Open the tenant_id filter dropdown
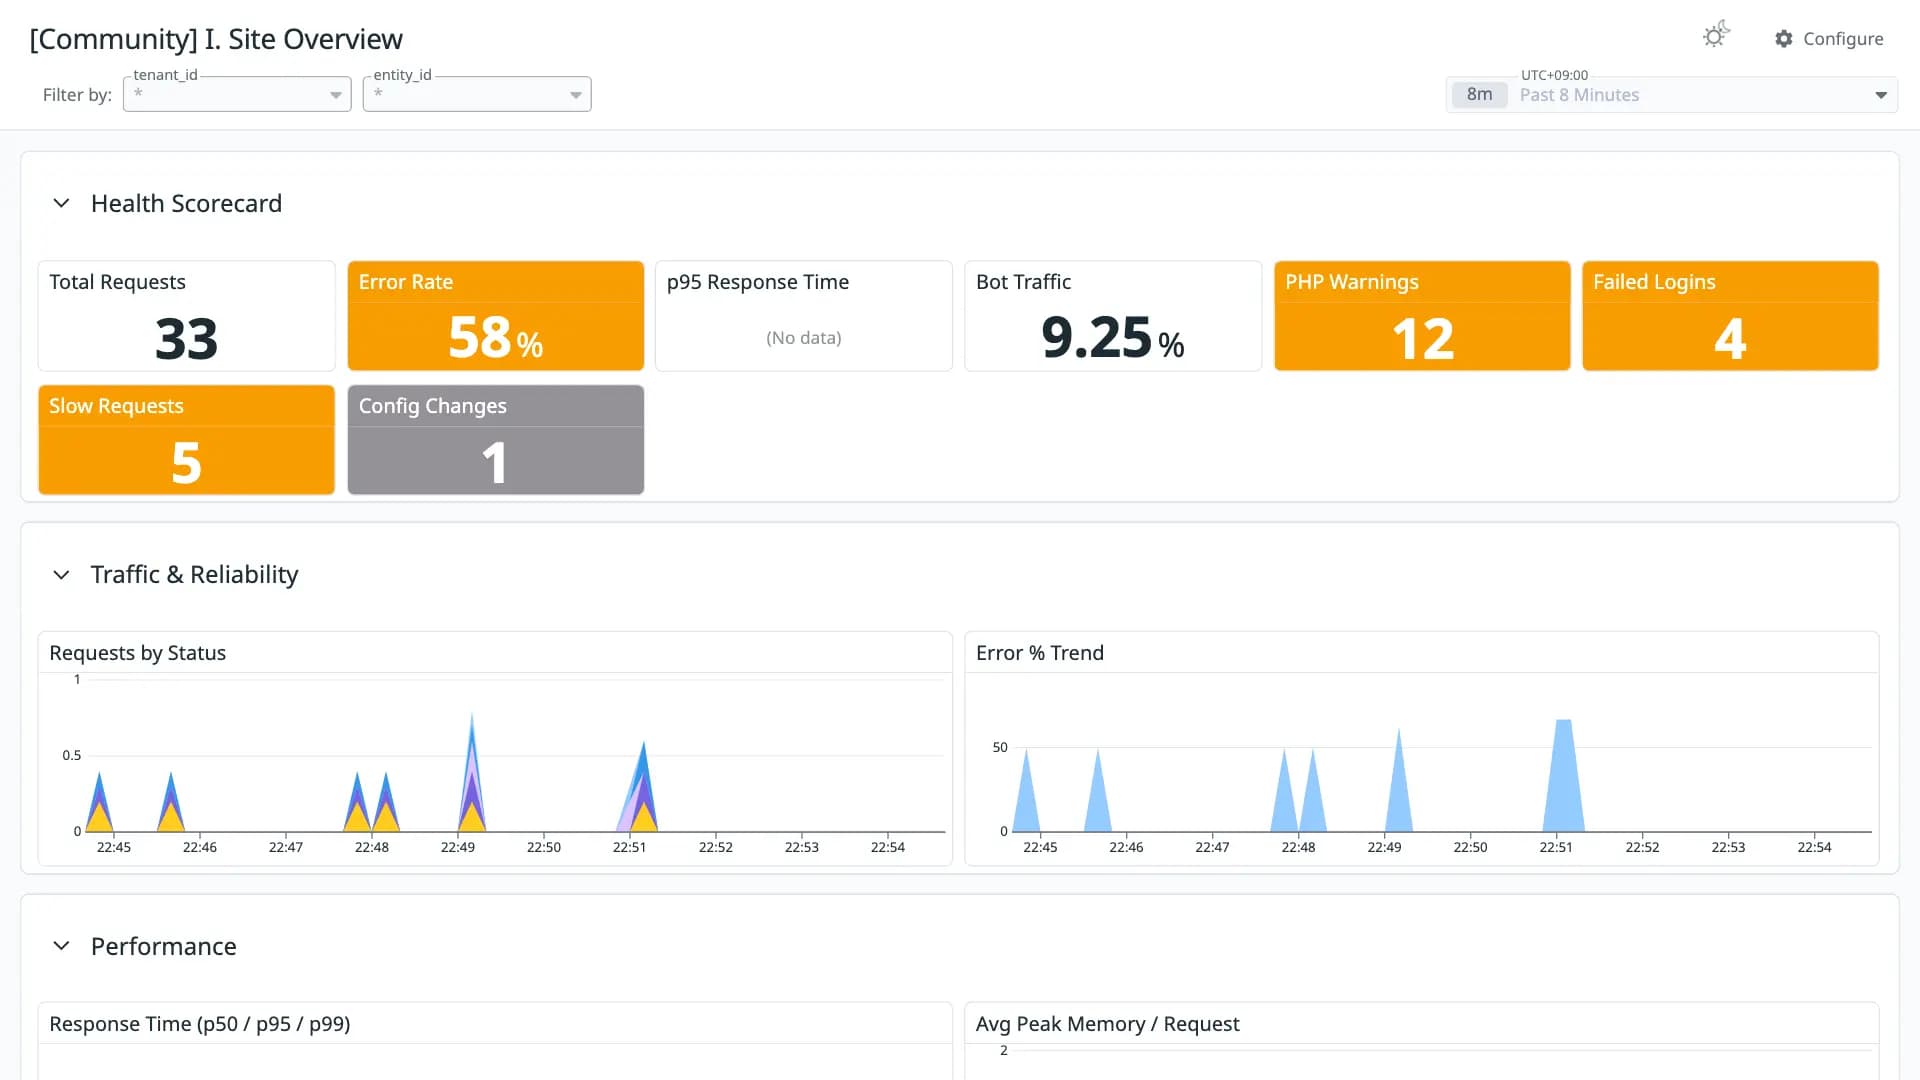Screen dimensions: 1920x1080 237,94
